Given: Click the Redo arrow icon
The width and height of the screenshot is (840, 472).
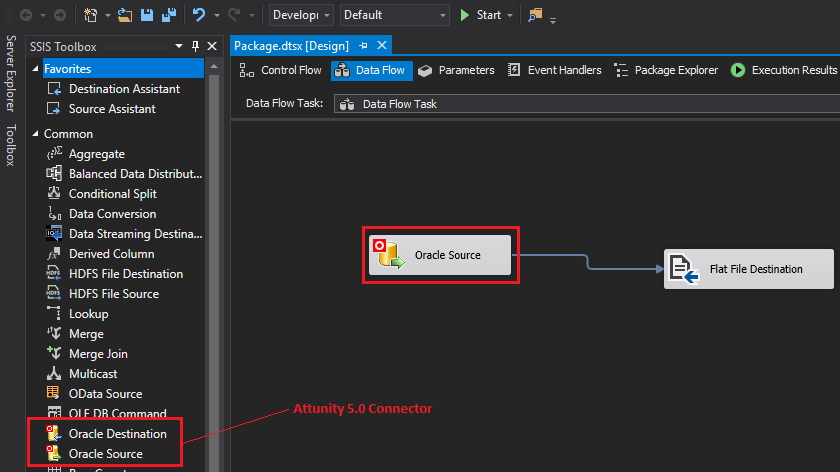Looking at the screenshot, I should (234, 15).
